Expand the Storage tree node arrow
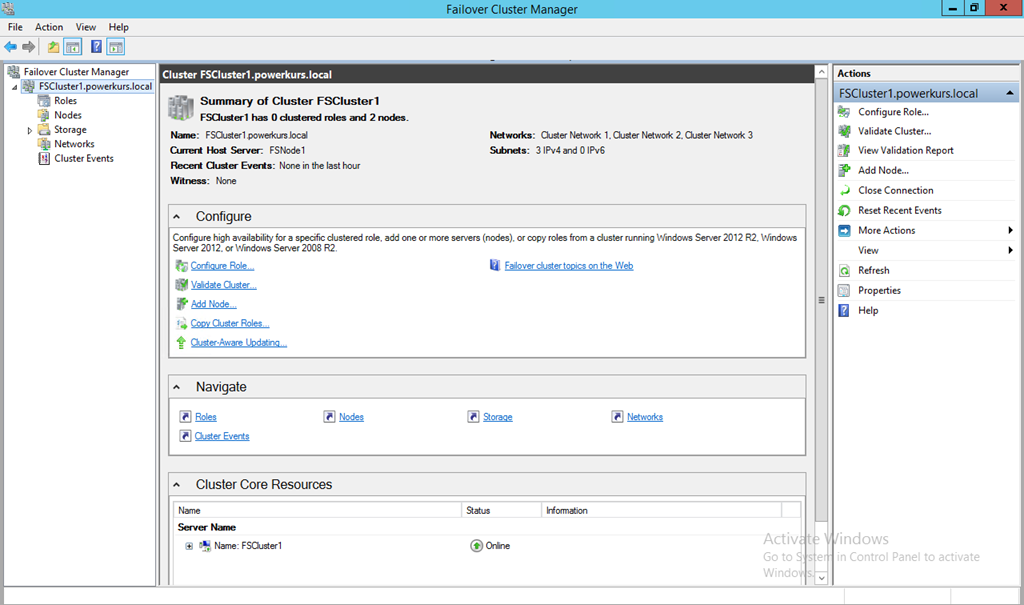Image resolution: width=1024 pixels, height=605 pixels. [x=29, y=130]
